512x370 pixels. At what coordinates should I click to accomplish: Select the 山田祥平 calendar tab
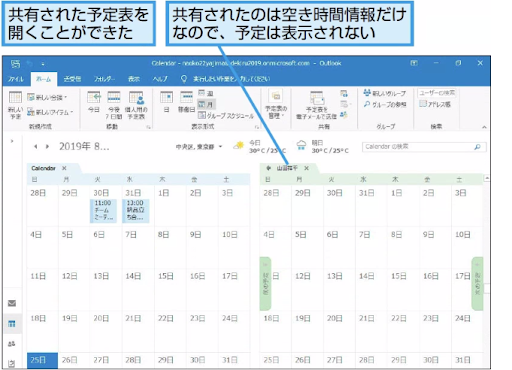click(287, 168)
